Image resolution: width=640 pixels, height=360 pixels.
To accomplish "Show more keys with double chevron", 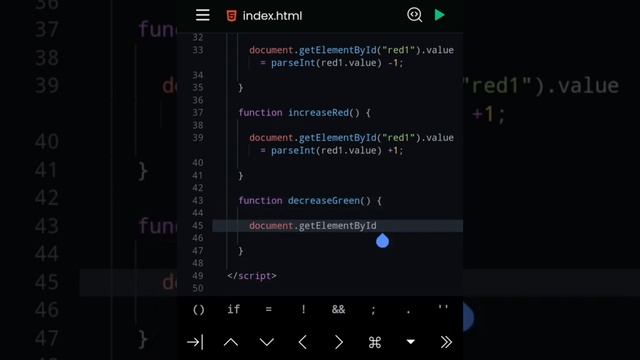I will pyautogui.click(x=446, y=342).
